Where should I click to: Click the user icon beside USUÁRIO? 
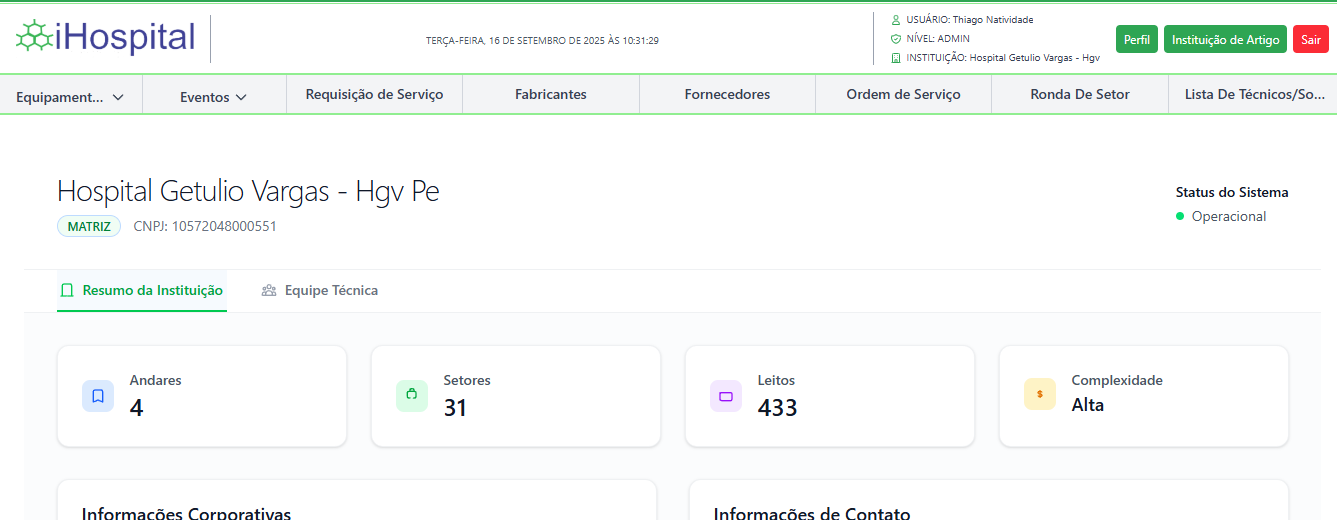pos(896,20)
